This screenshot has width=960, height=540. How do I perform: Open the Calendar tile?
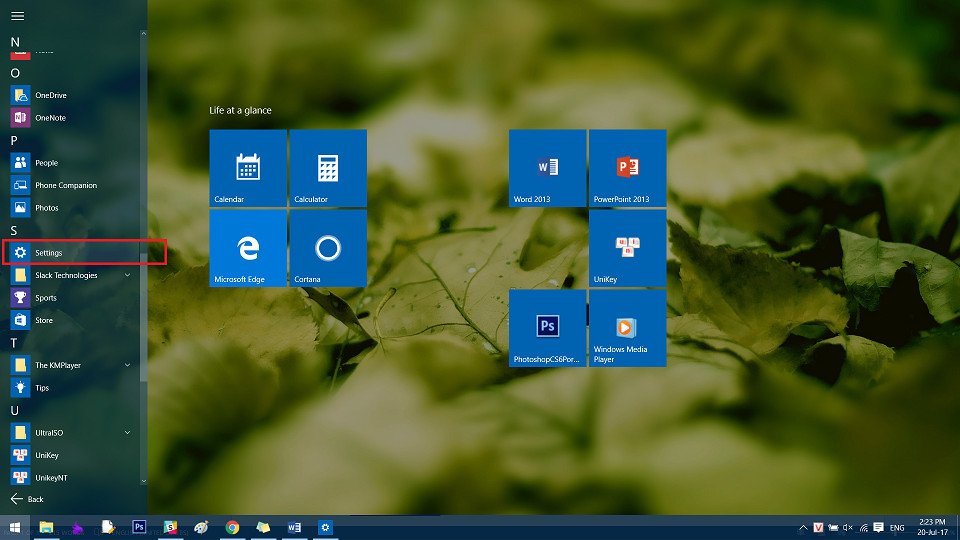pyautogui.click(x=248, y=168)
